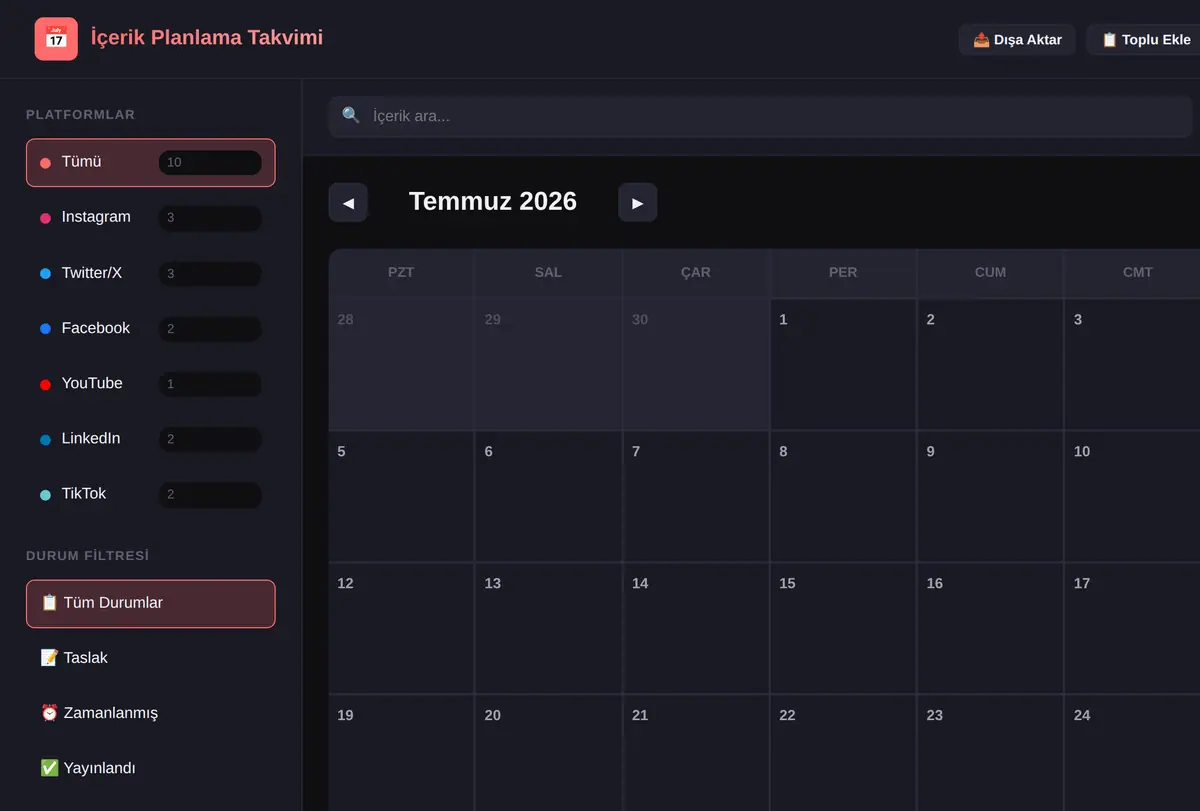Select the Tümü platform filter

(150, 162)
